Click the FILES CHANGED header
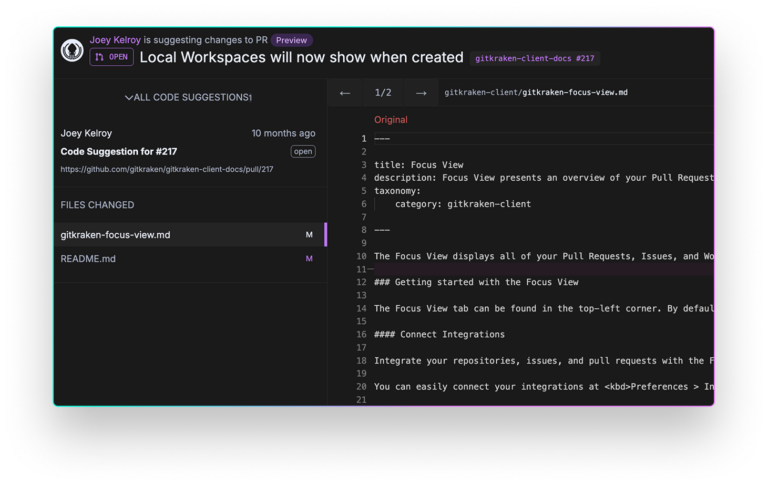Viewport: 768px width, 486px height. (x=97, y=205)
